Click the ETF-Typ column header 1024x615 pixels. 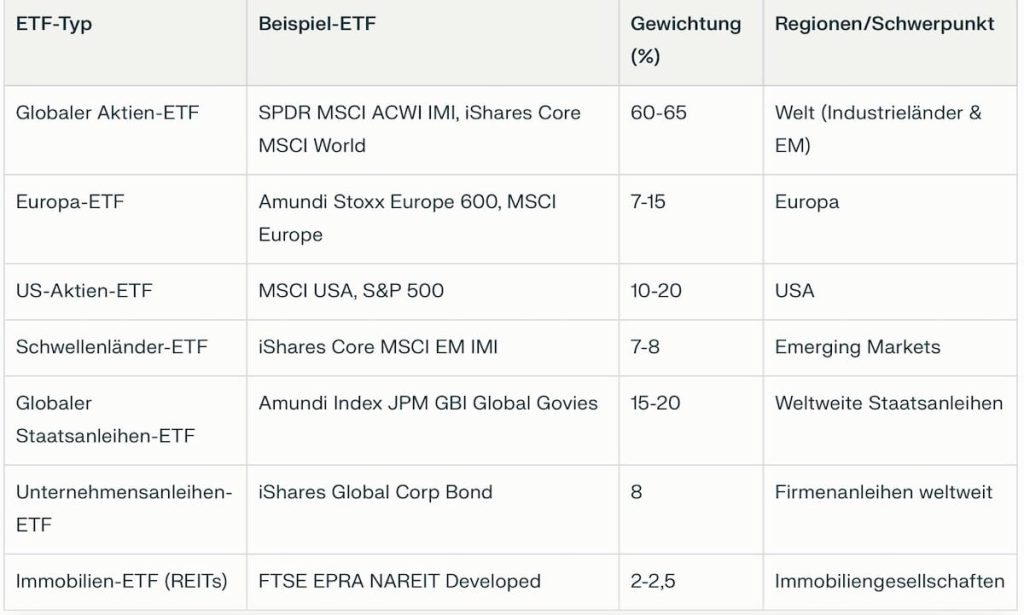54,24
